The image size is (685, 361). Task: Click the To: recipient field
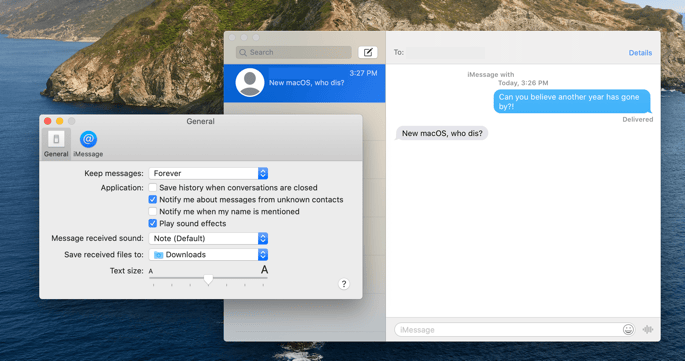[445, 53]
